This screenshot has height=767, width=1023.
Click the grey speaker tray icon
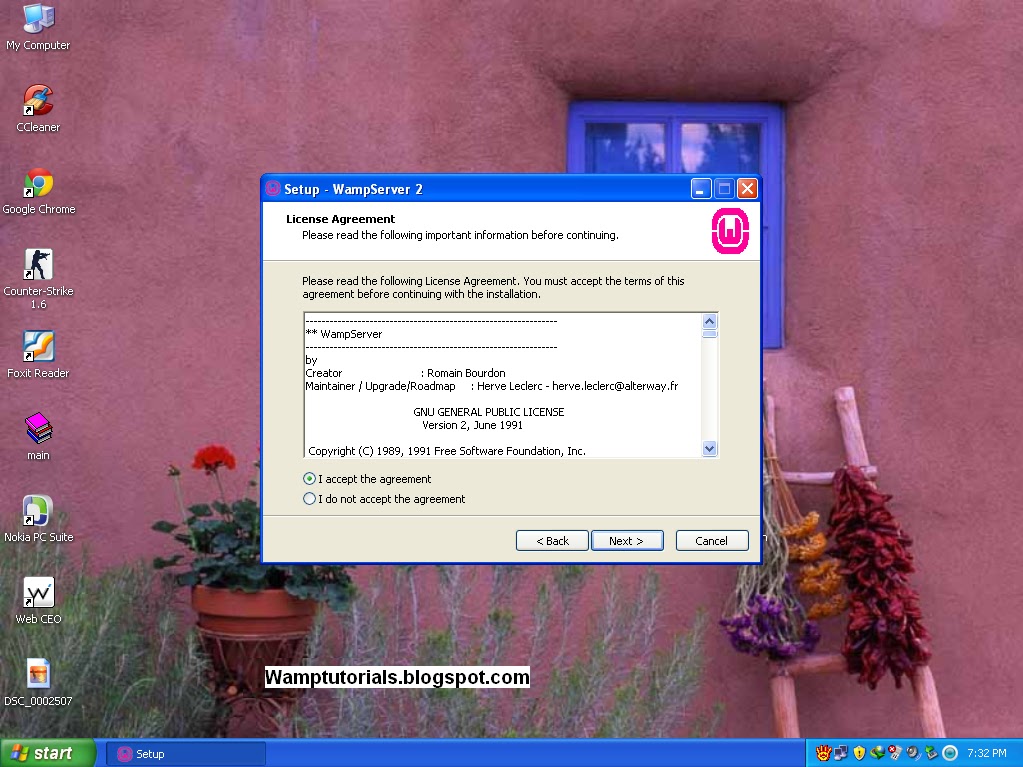[x=913, y=753]
